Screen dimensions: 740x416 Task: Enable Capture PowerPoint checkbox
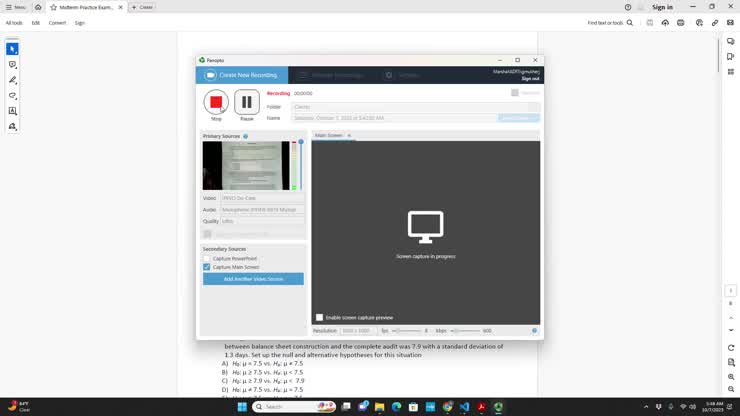click(x=207, y=259)
